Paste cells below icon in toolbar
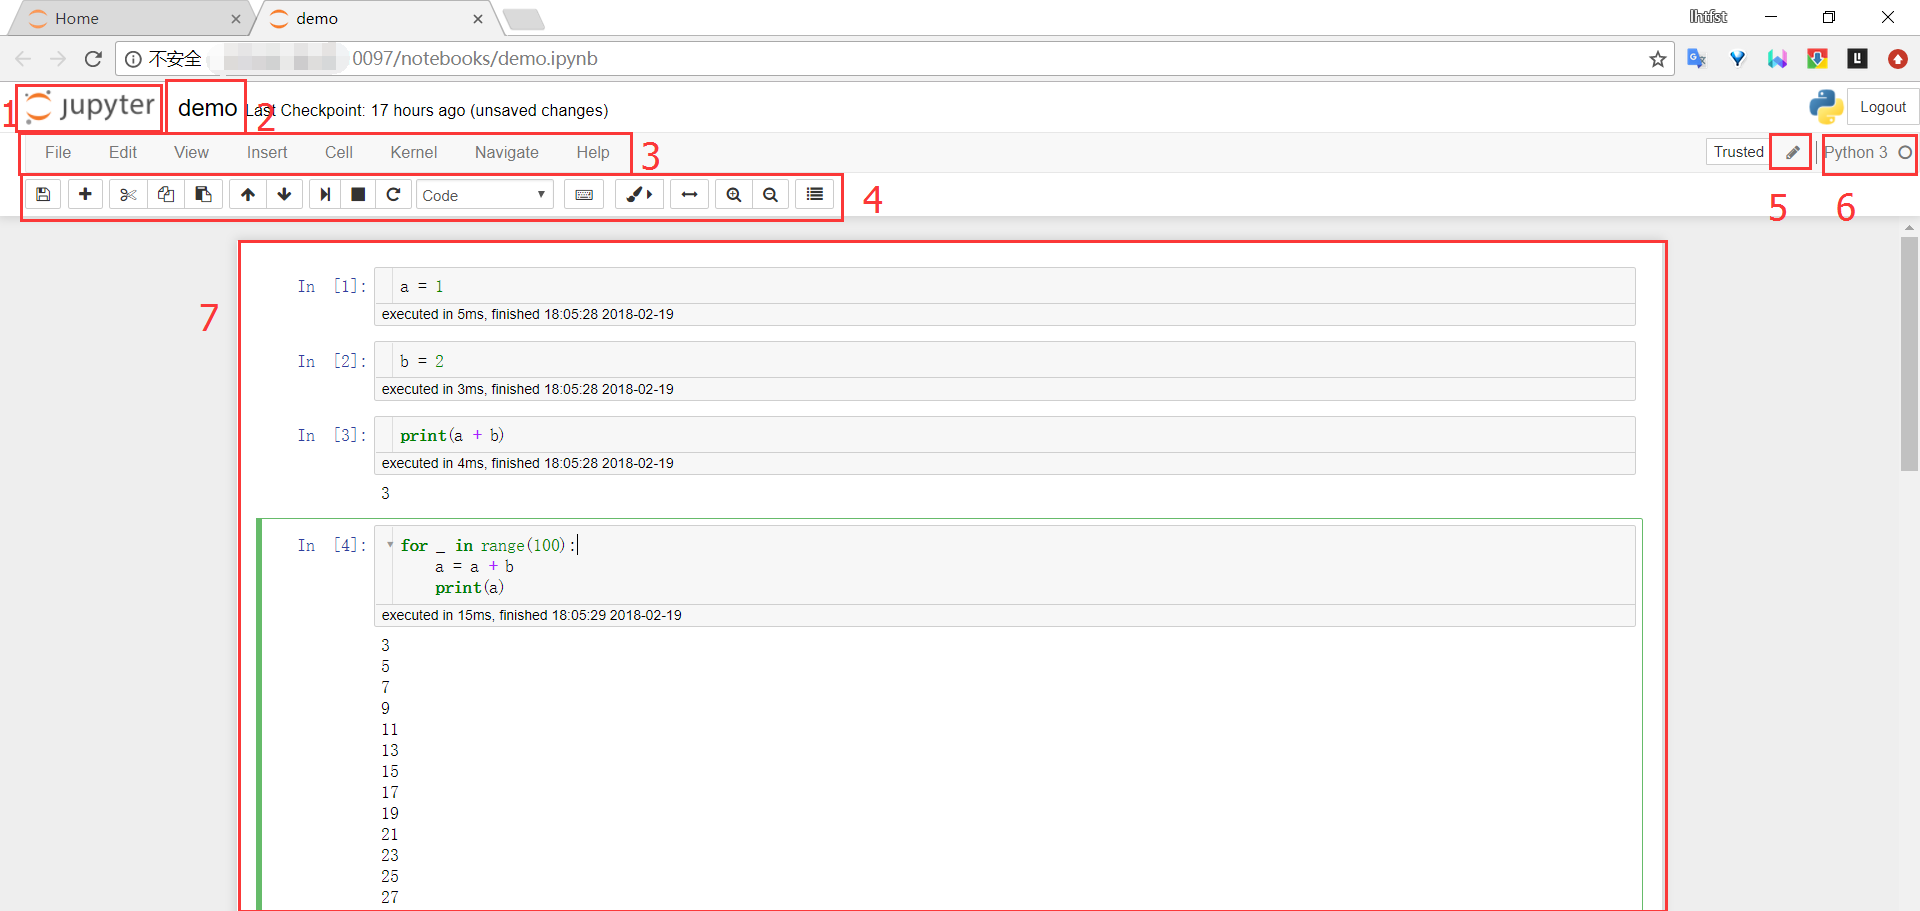The height and width of the screenshot is (911, 1920). pyautogui.click(x=203, y=194)
